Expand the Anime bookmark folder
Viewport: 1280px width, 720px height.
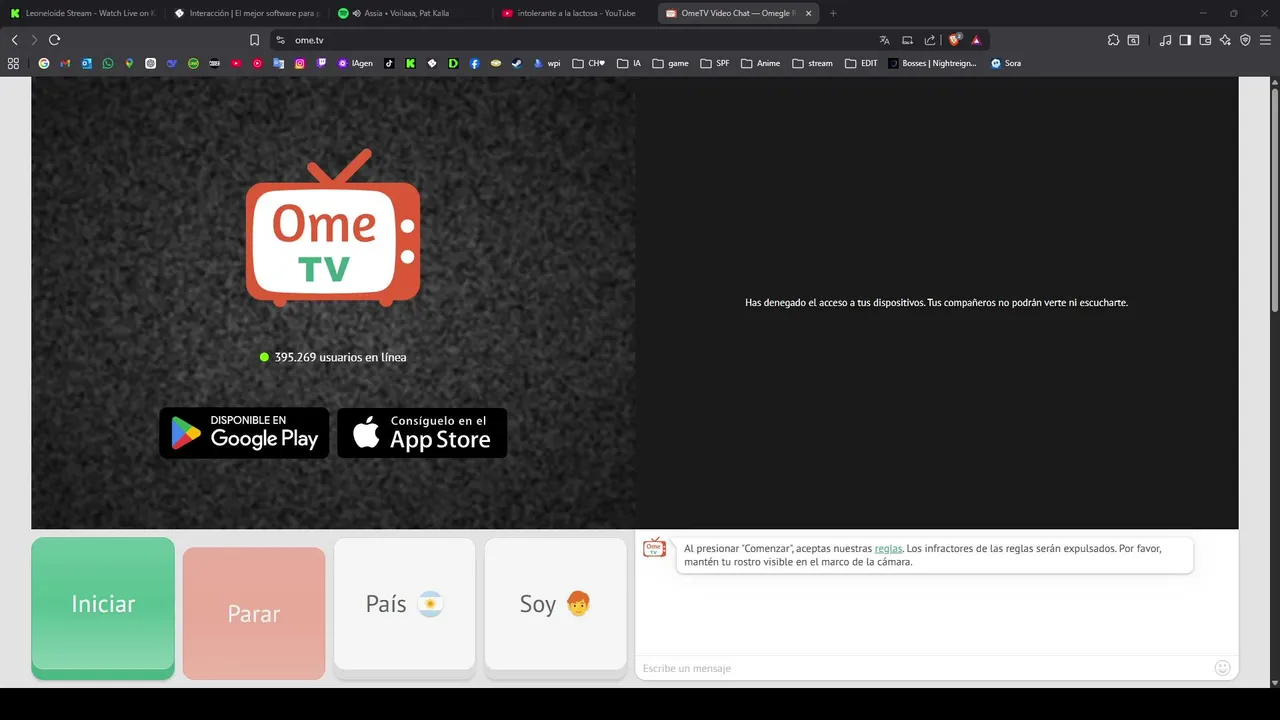(x=761, y=63)
